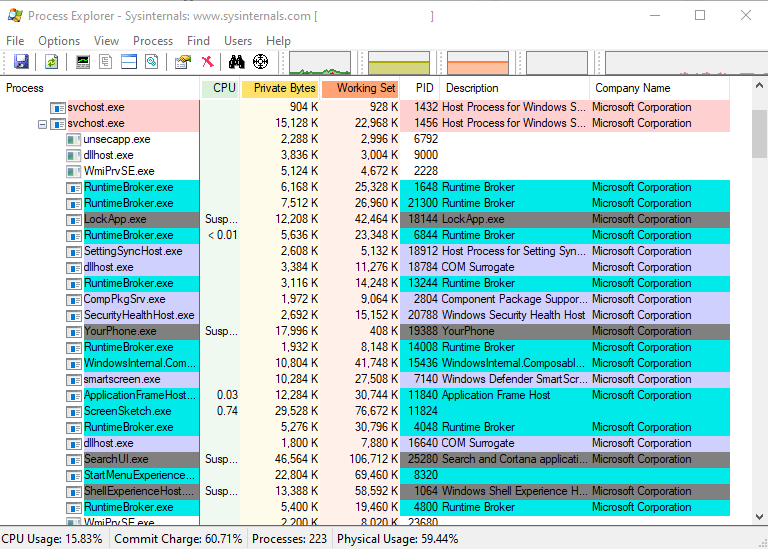
Task: Click the binoculars Find Handle icon
Action: point(237,62)
